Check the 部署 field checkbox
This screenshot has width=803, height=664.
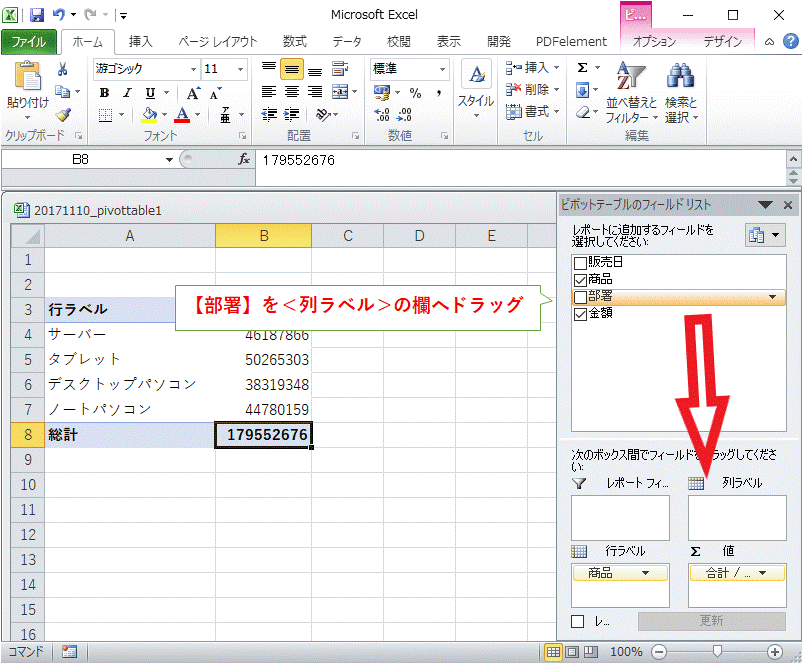[x=580, y=297]
